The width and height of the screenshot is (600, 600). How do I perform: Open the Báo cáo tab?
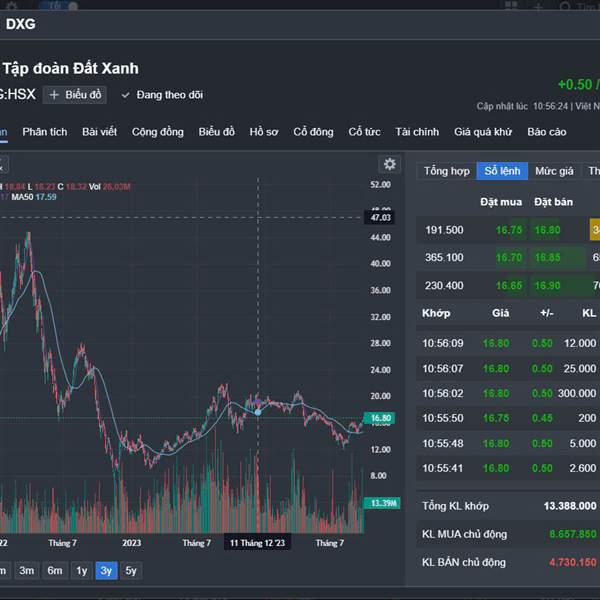tap(547, 132)
